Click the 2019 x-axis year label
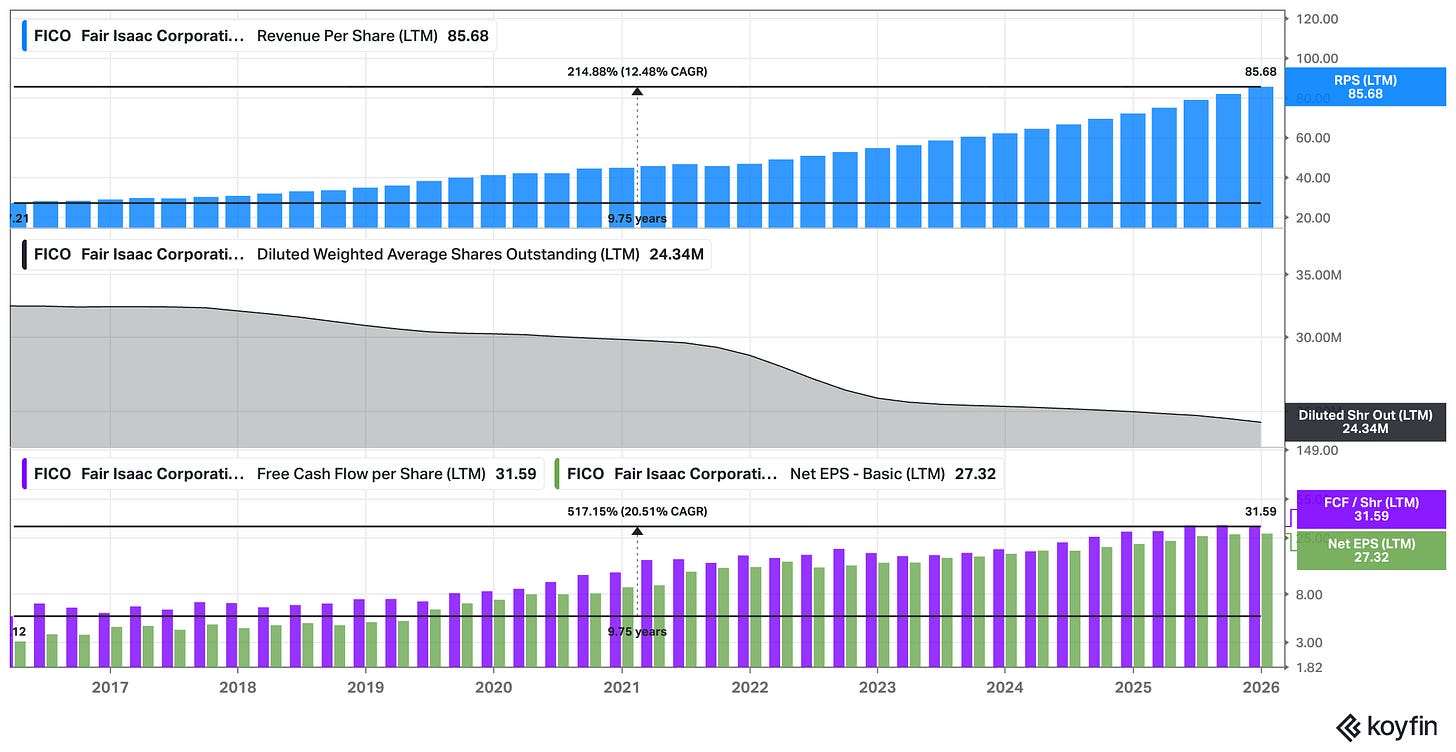Screen dimensions: 1456x752 365,687
